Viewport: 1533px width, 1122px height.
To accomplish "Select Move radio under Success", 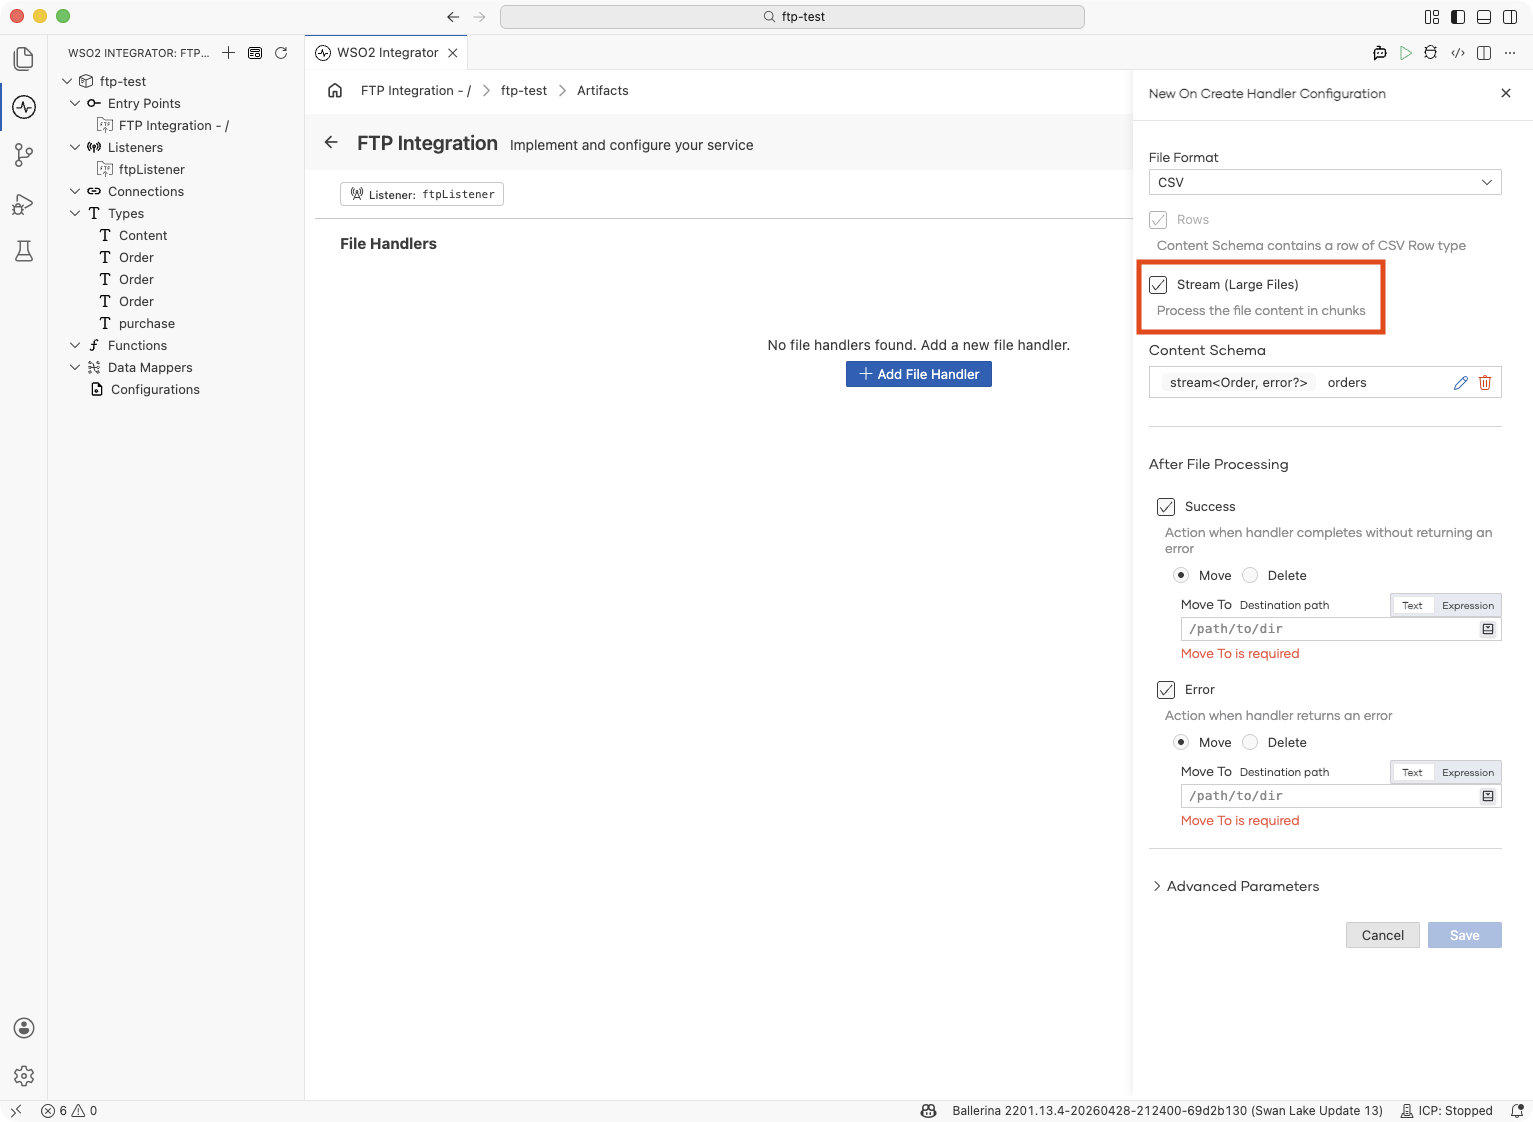I will point(1181,575).
